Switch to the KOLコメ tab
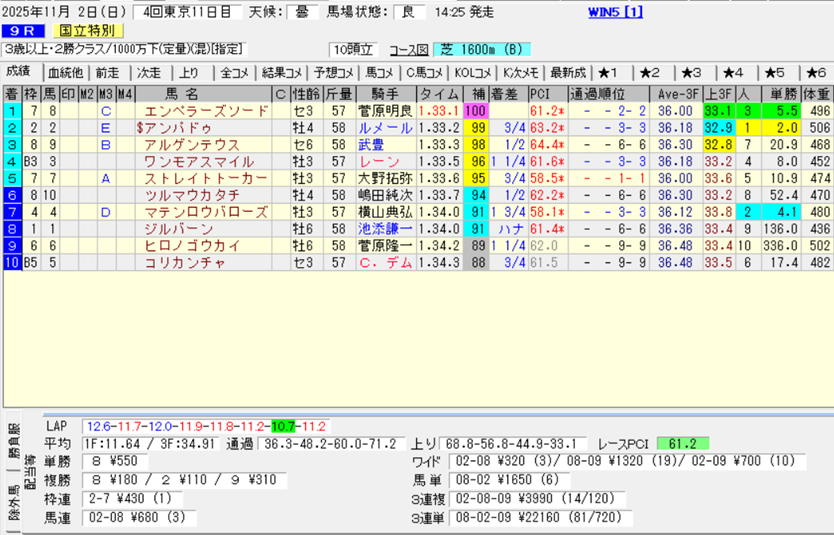Screen dimensions: 834x535 tap(472, 72)
